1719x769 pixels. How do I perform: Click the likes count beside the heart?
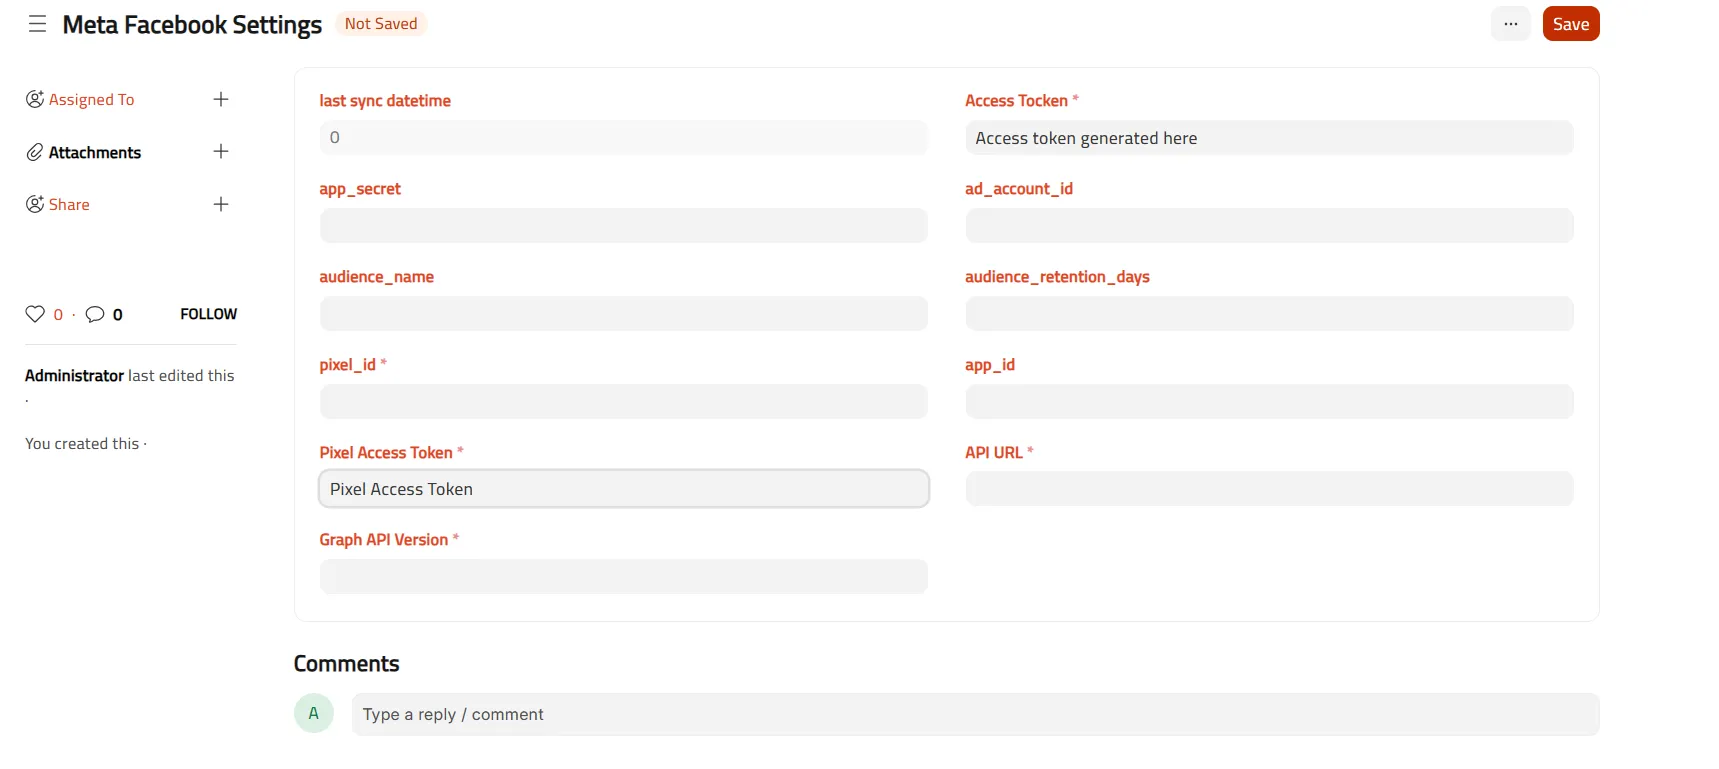[x=58, y=315]
